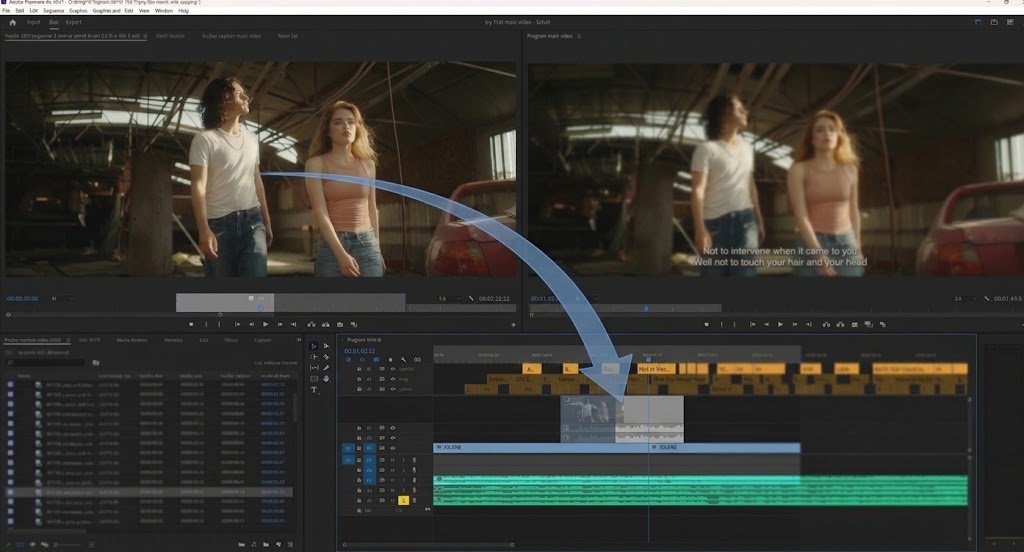Toggle lock on the top caption track
Screen dimensions: 1024x552
pyautogui.click(x=359, y=369)
